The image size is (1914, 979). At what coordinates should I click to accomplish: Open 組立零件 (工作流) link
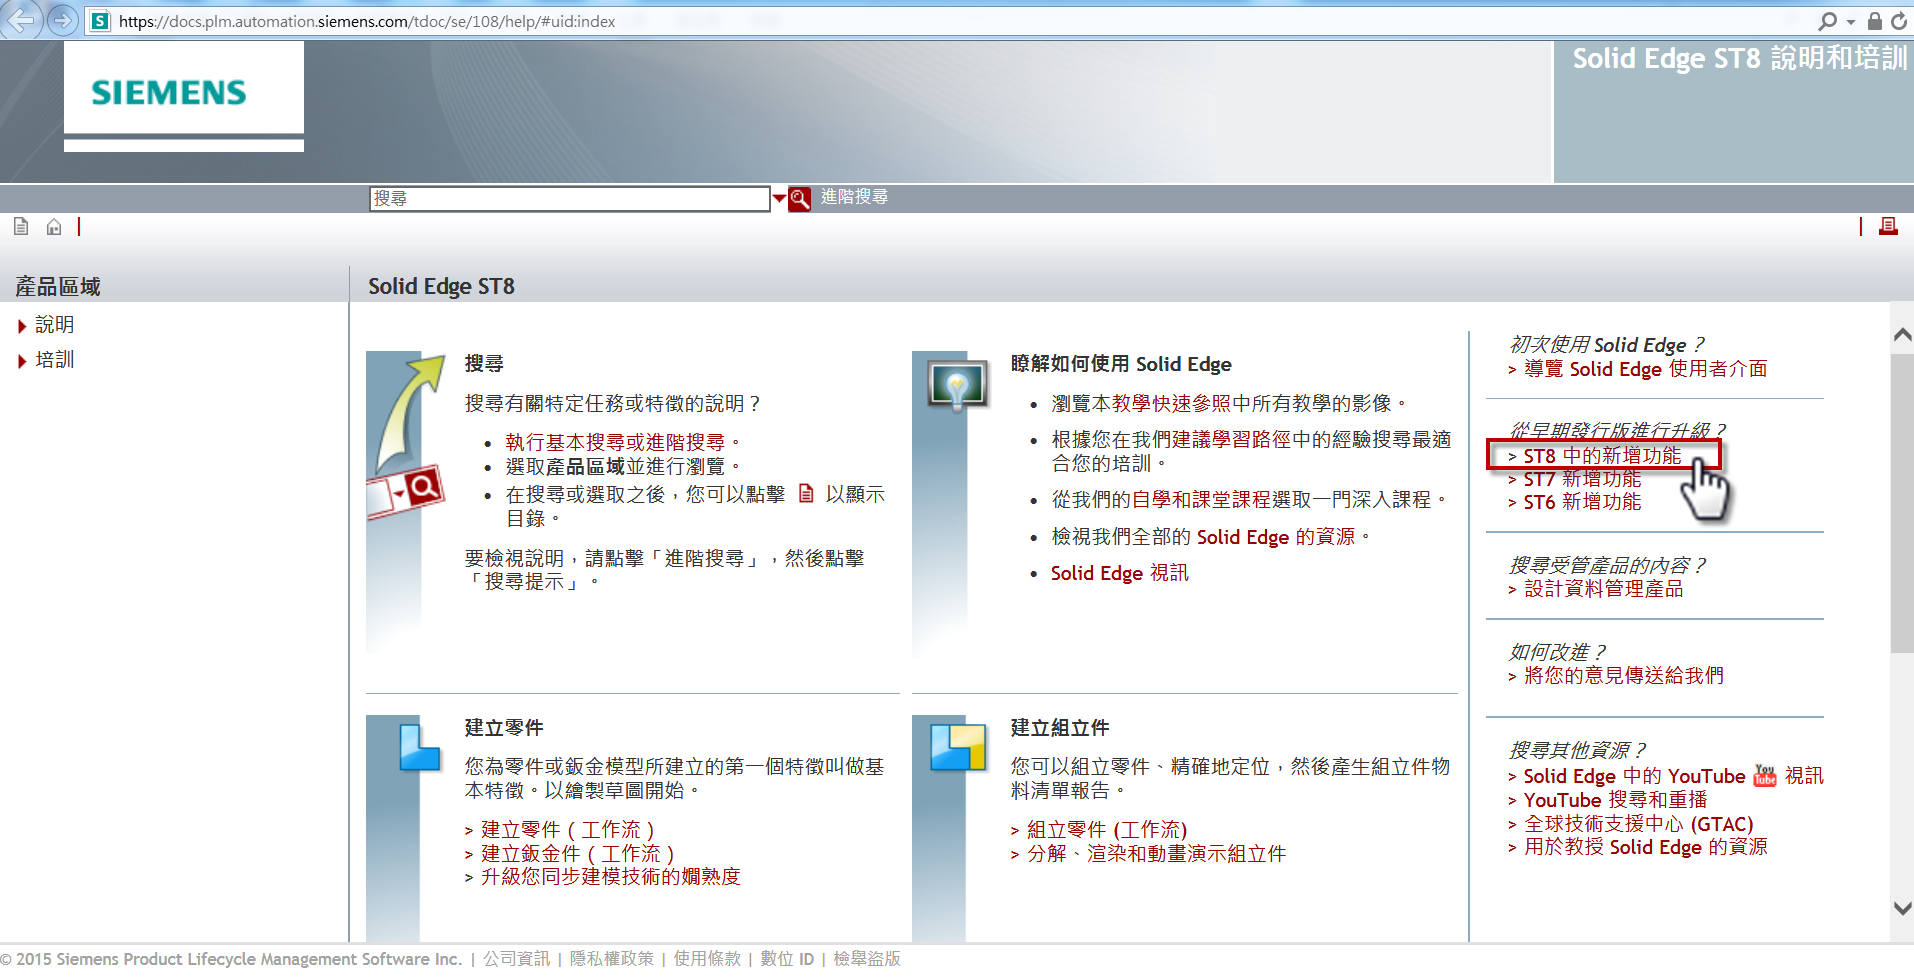1107,830
